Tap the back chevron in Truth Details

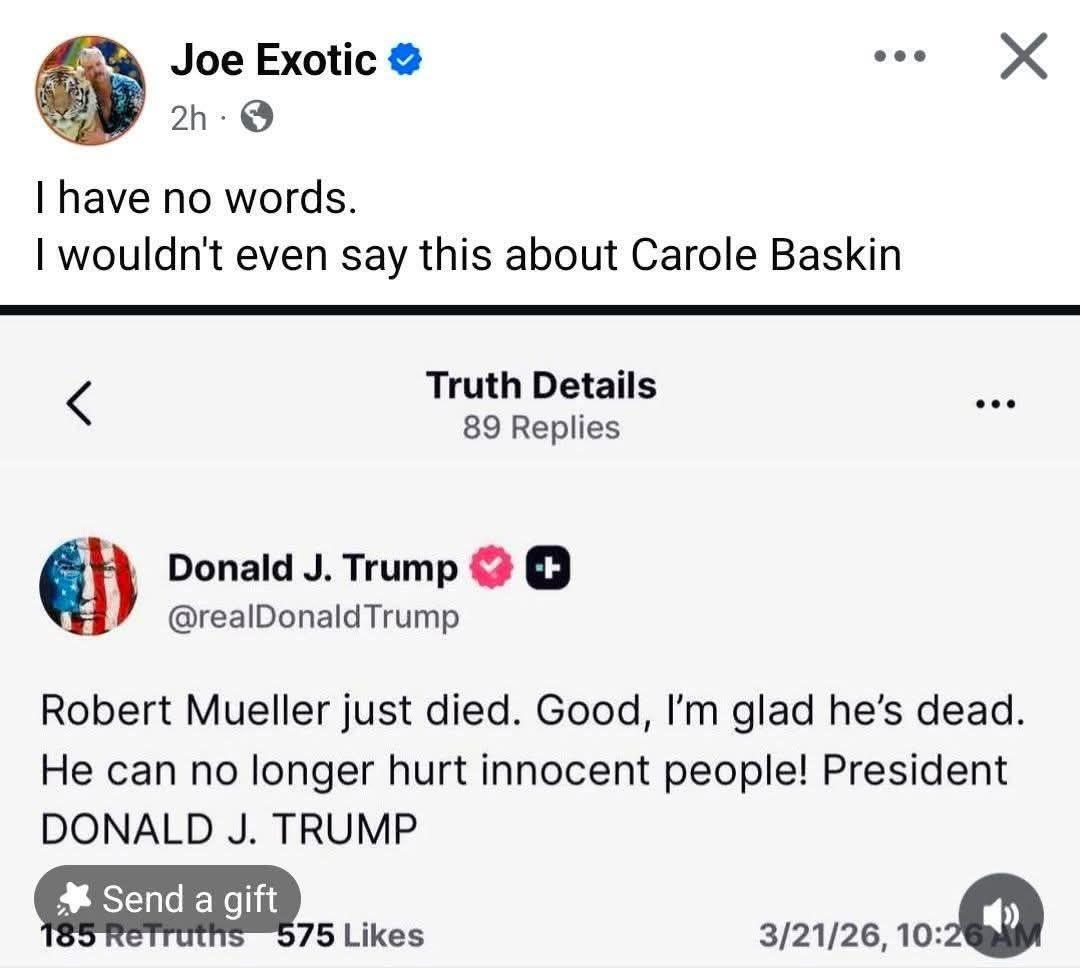[x=80, y=404]
